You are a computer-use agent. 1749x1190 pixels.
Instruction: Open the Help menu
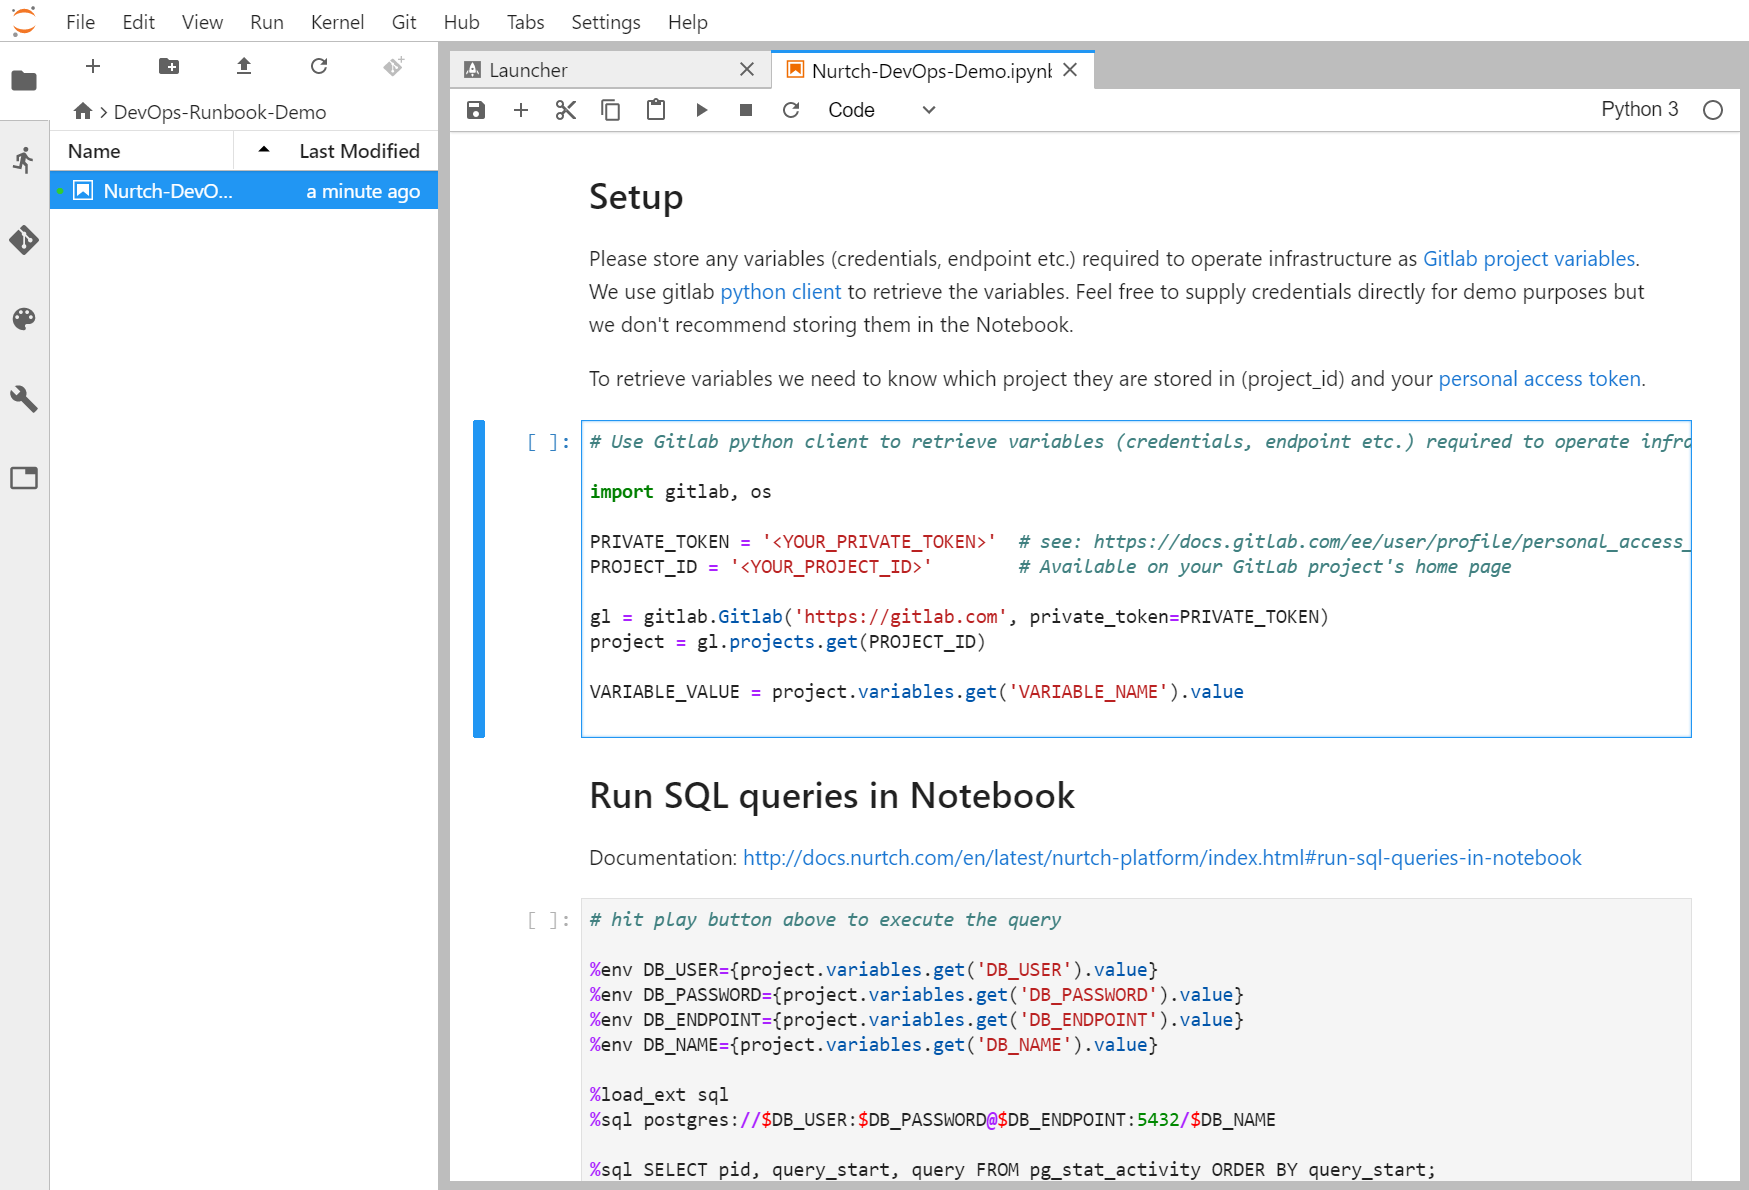[688, 22]
